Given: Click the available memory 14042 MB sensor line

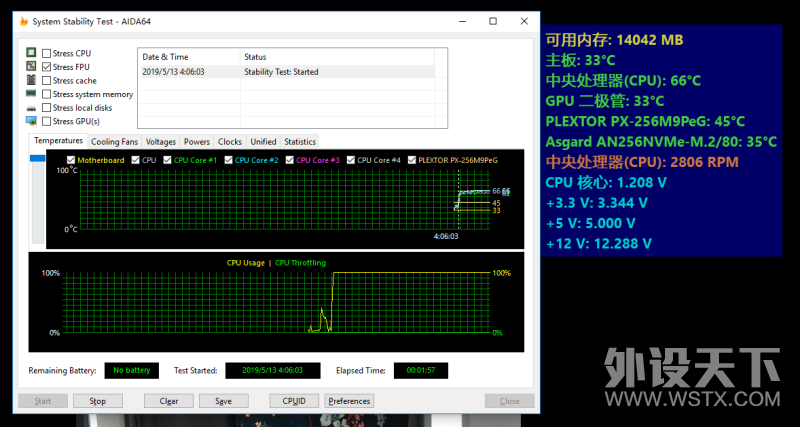Looking at the screenshot, I should click(x=614, y=40).
